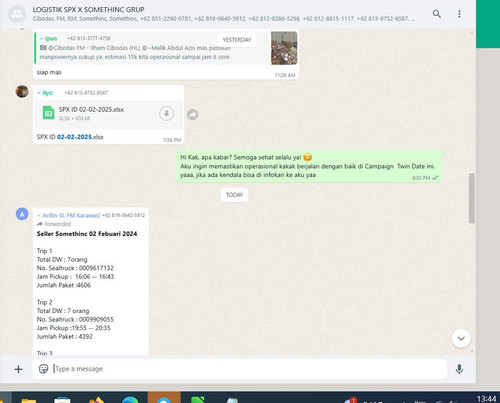Open the 02-02-2025 date link in caption
Image resolution: width=500 pixels, height=403 pixels.
point(74,137)
